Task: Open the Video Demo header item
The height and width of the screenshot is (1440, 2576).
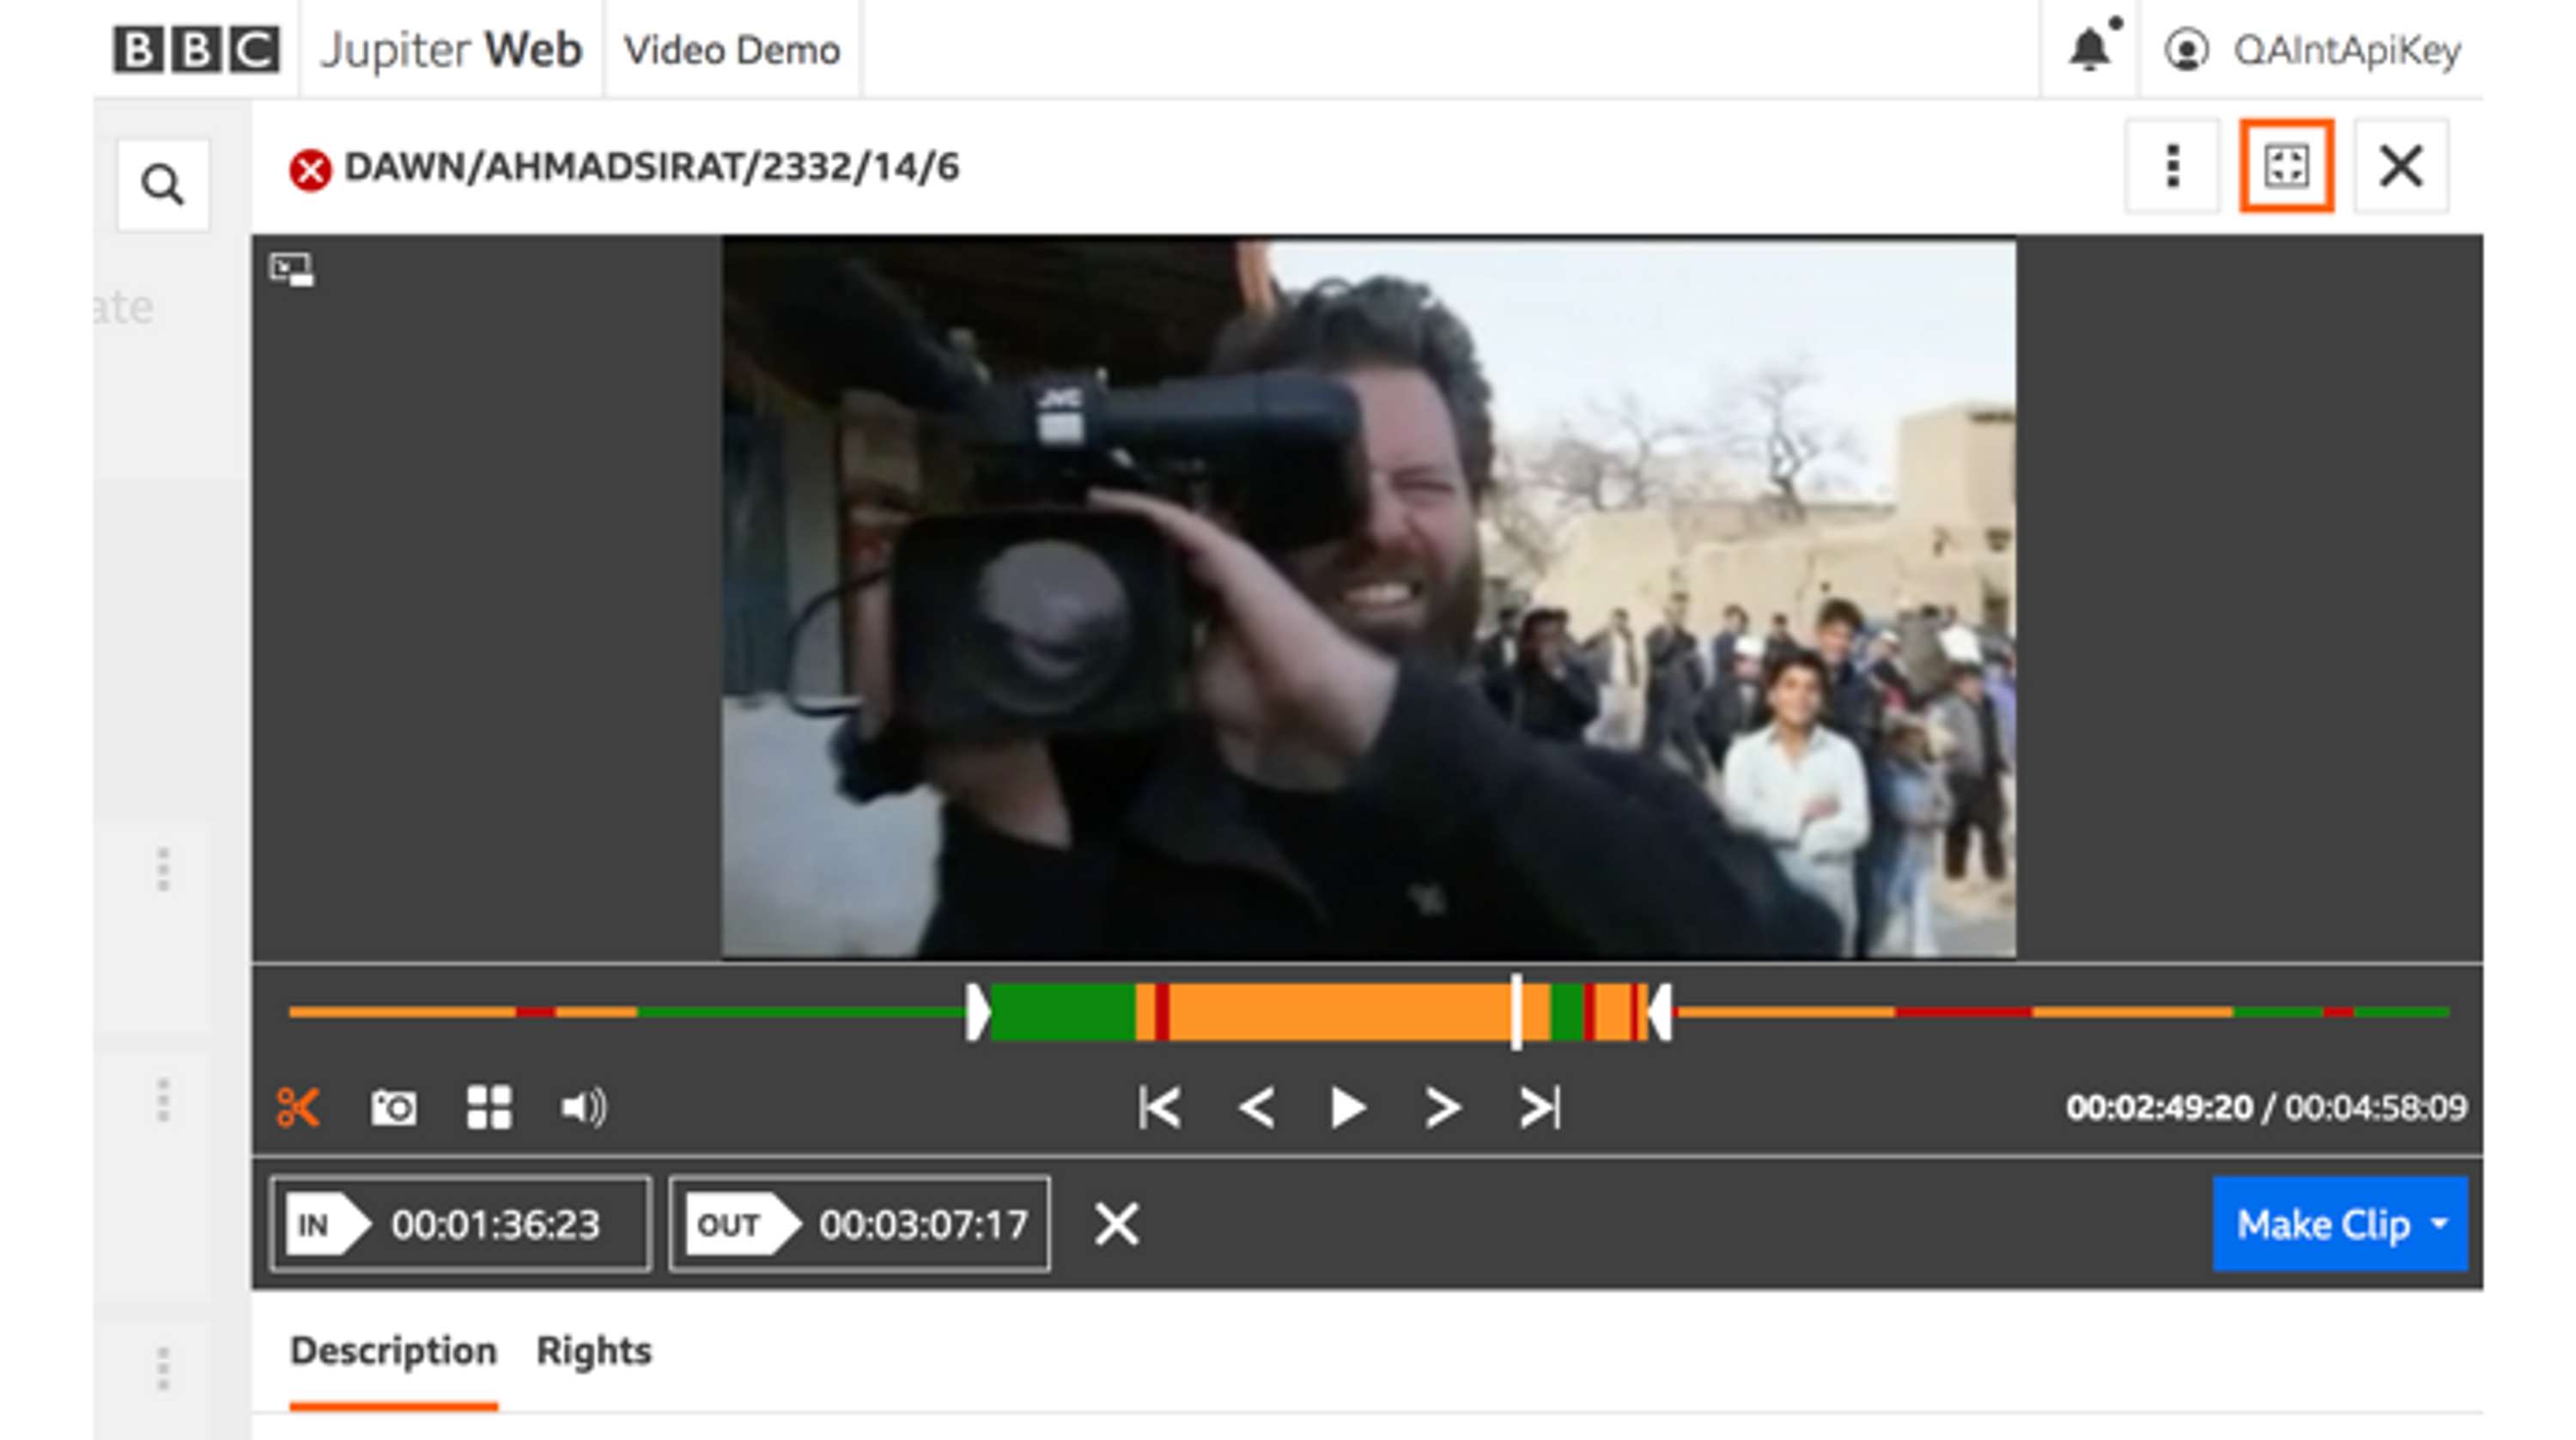Action: [732, 50]
